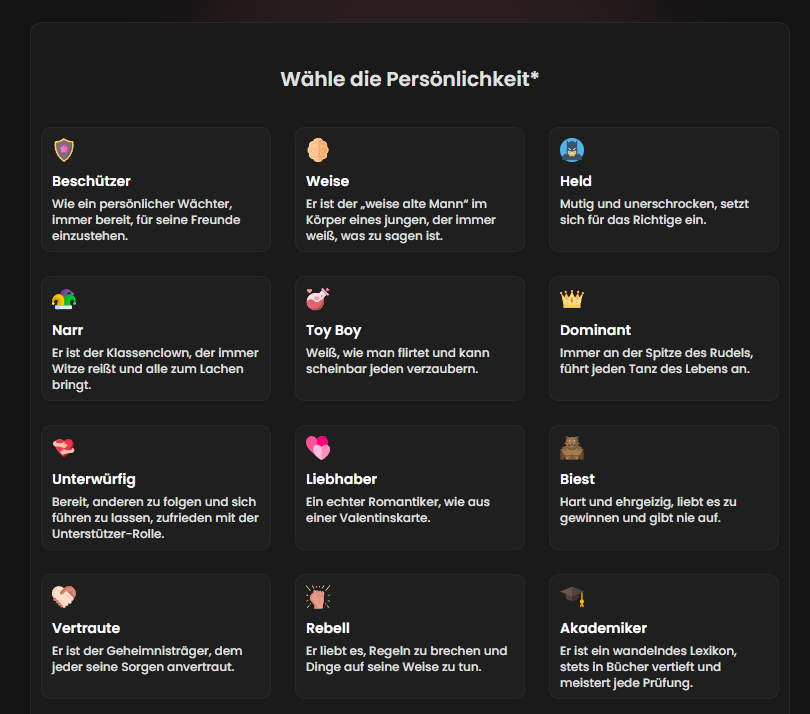Screen dimensions: 810x714
Task: Choose the Held personality
Action: pos(663,188)
